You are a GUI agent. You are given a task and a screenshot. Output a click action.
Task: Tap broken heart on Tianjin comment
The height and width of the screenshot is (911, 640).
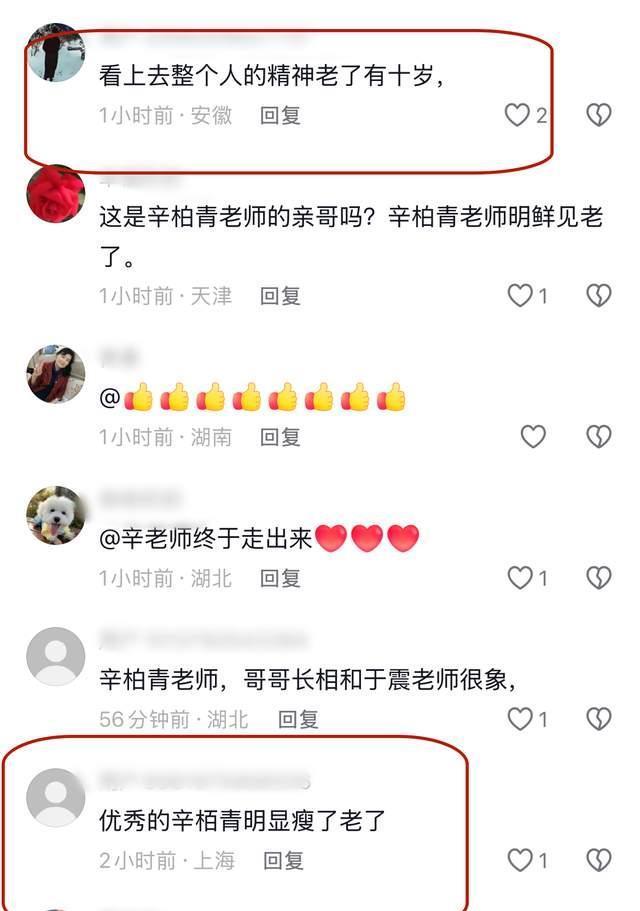coord(598,296)
